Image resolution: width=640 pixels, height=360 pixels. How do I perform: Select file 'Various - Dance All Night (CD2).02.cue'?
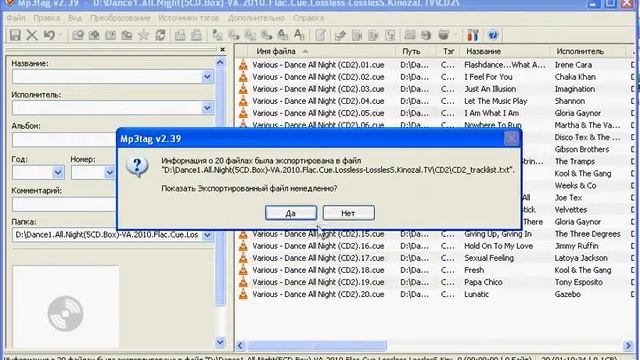(x=318, y=77)
